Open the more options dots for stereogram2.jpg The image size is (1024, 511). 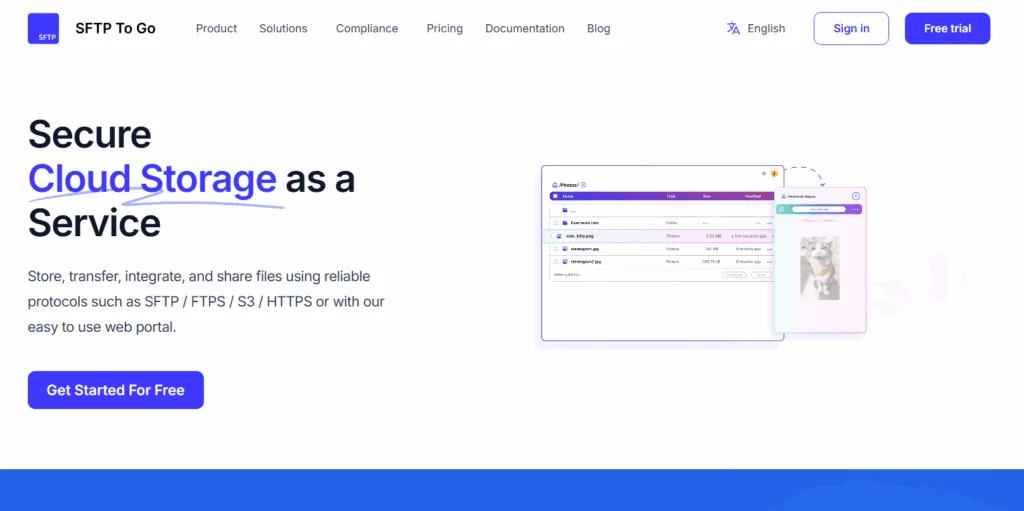769,262
